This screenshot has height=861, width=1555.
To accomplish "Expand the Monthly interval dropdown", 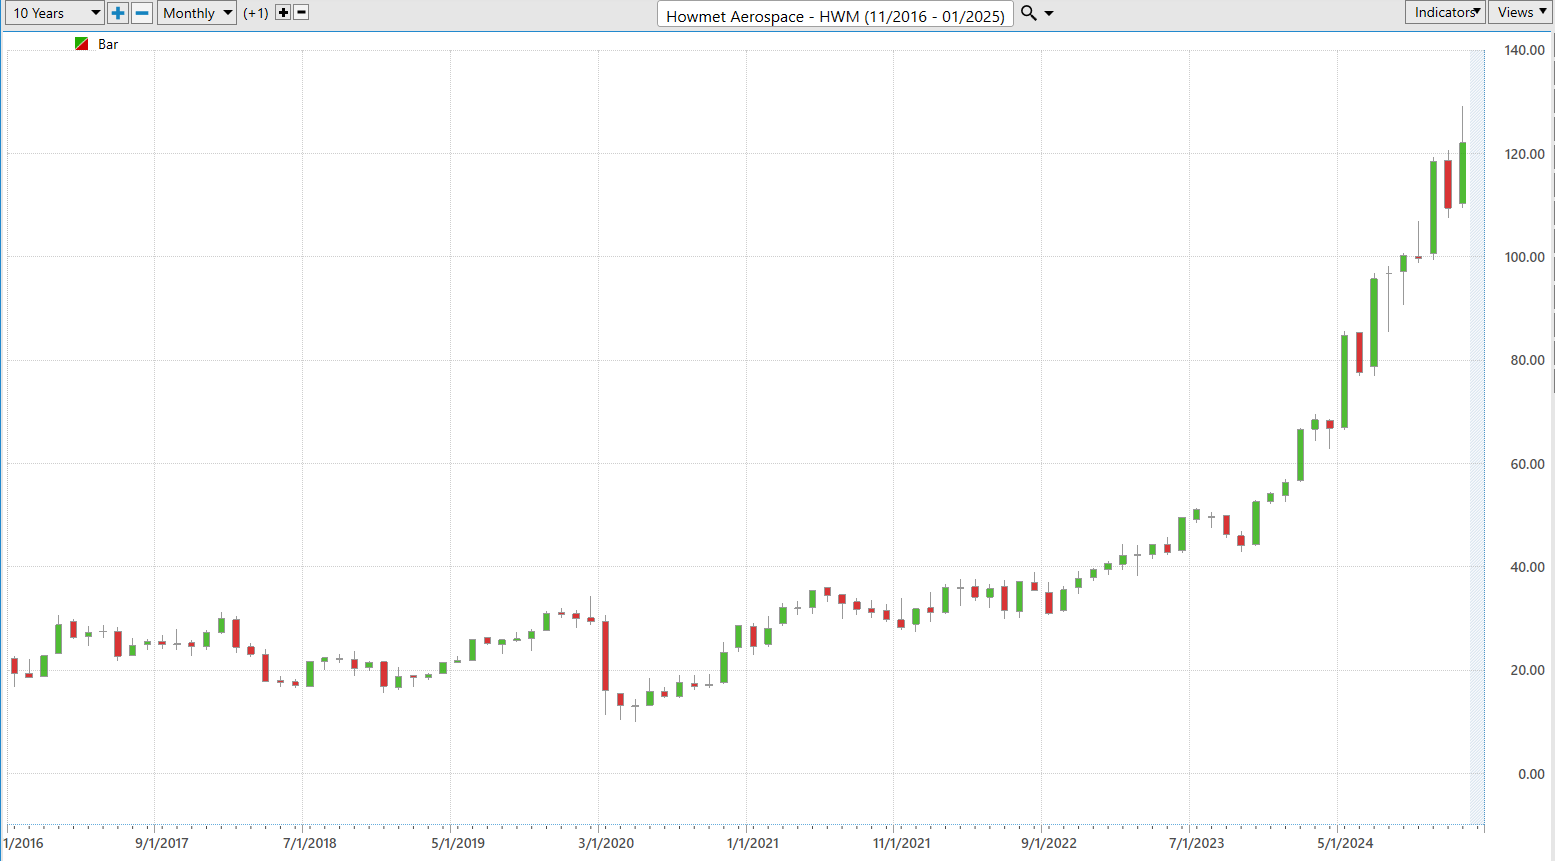I will [x=196, y=13].
